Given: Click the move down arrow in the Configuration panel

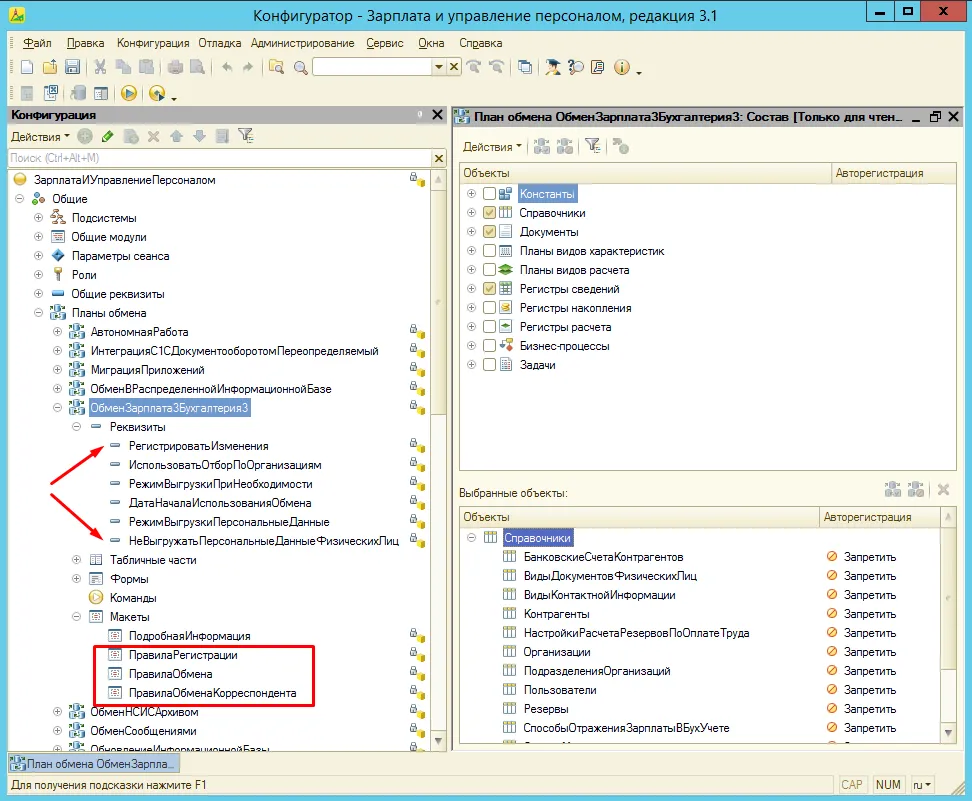Looking at the screenshot, I should click(x=199, y=136).
